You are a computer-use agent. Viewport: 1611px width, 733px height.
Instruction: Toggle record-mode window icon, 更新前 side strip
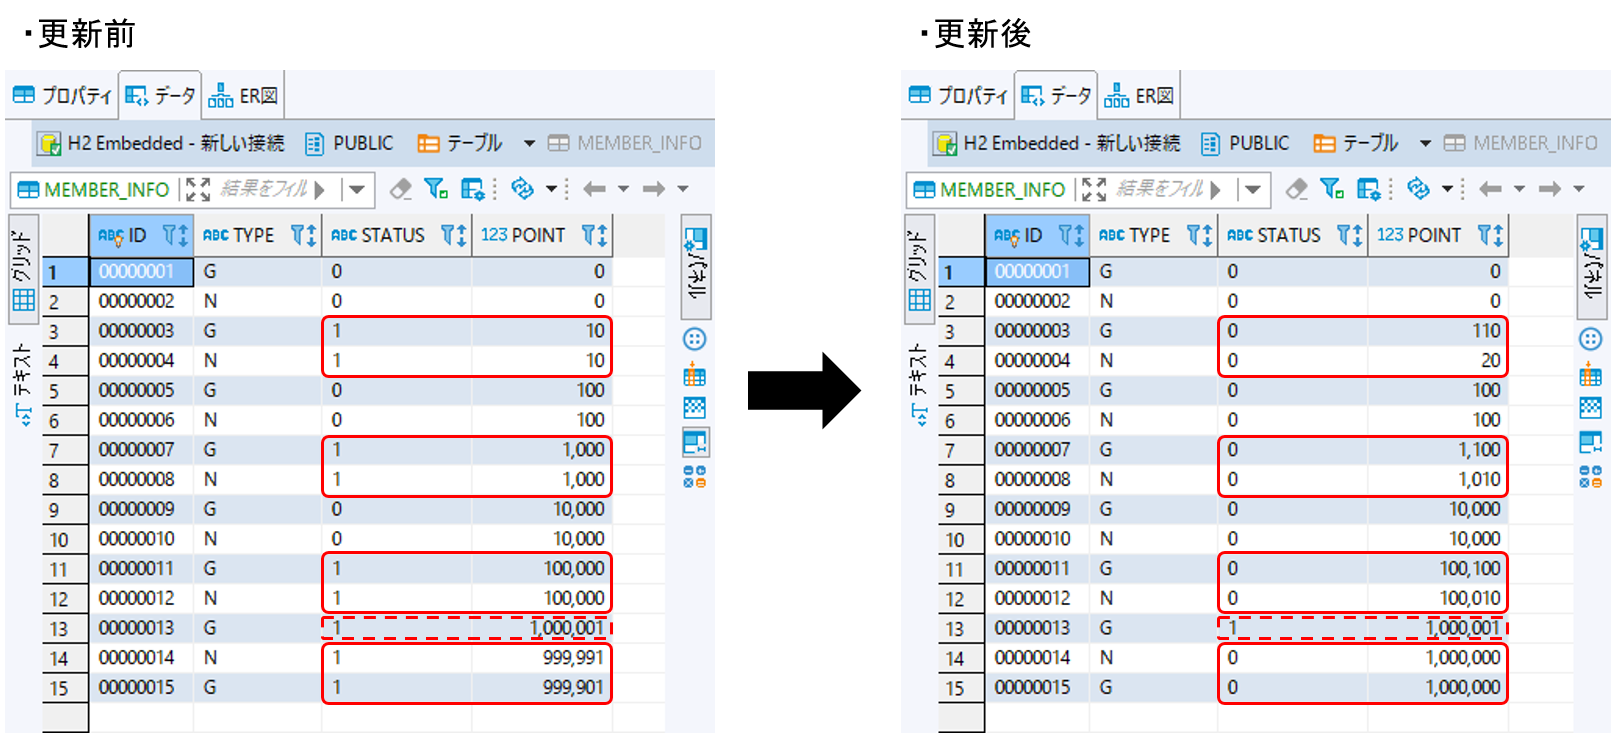coord(695,442)
